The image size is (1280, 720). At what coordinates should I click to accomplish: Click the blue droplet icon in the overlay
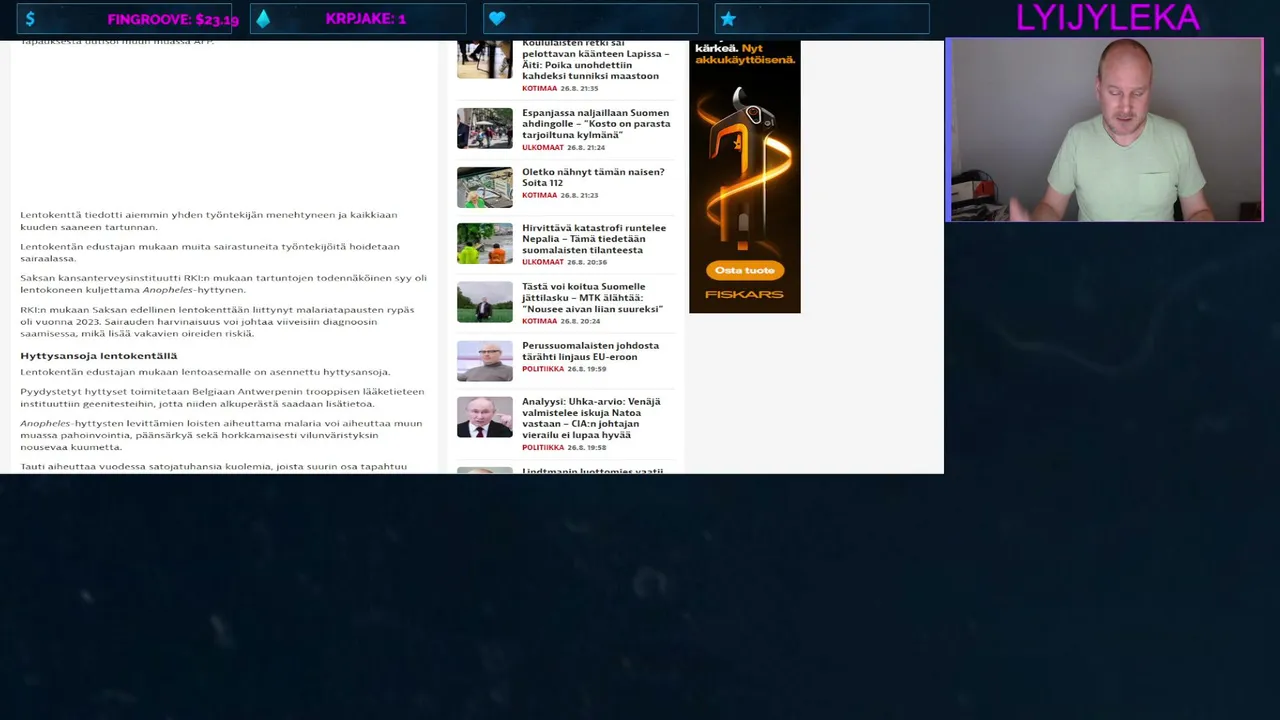click(x=263, y=19)
